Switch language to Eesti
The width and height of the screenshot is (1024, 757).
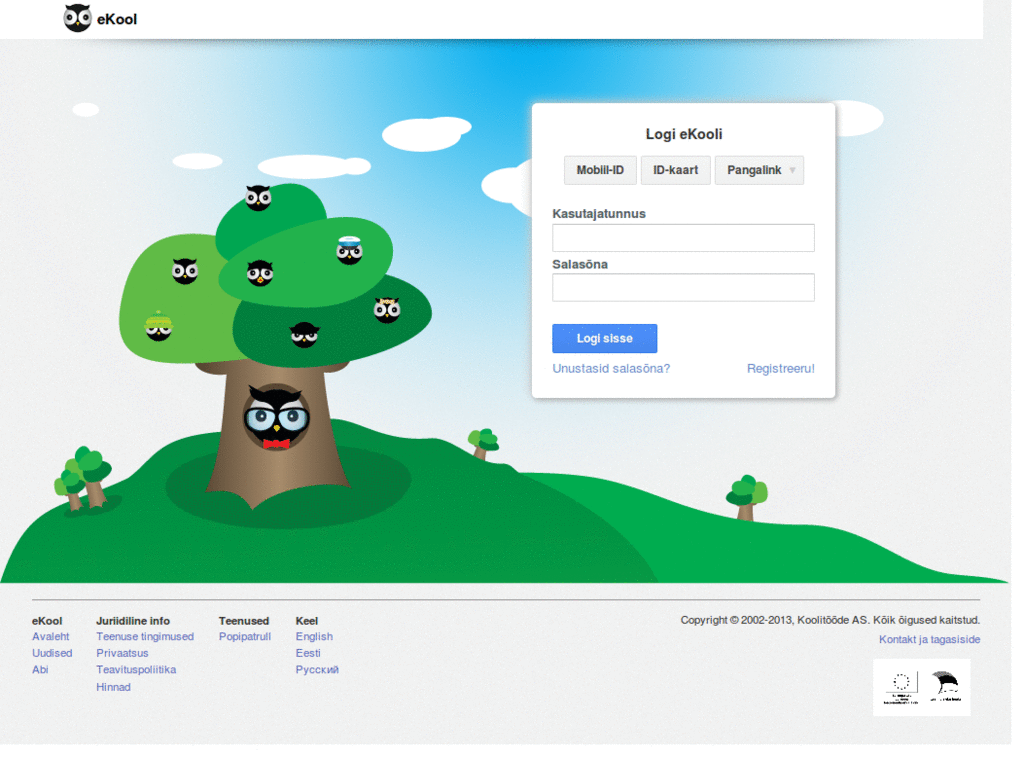coord(308,653)
